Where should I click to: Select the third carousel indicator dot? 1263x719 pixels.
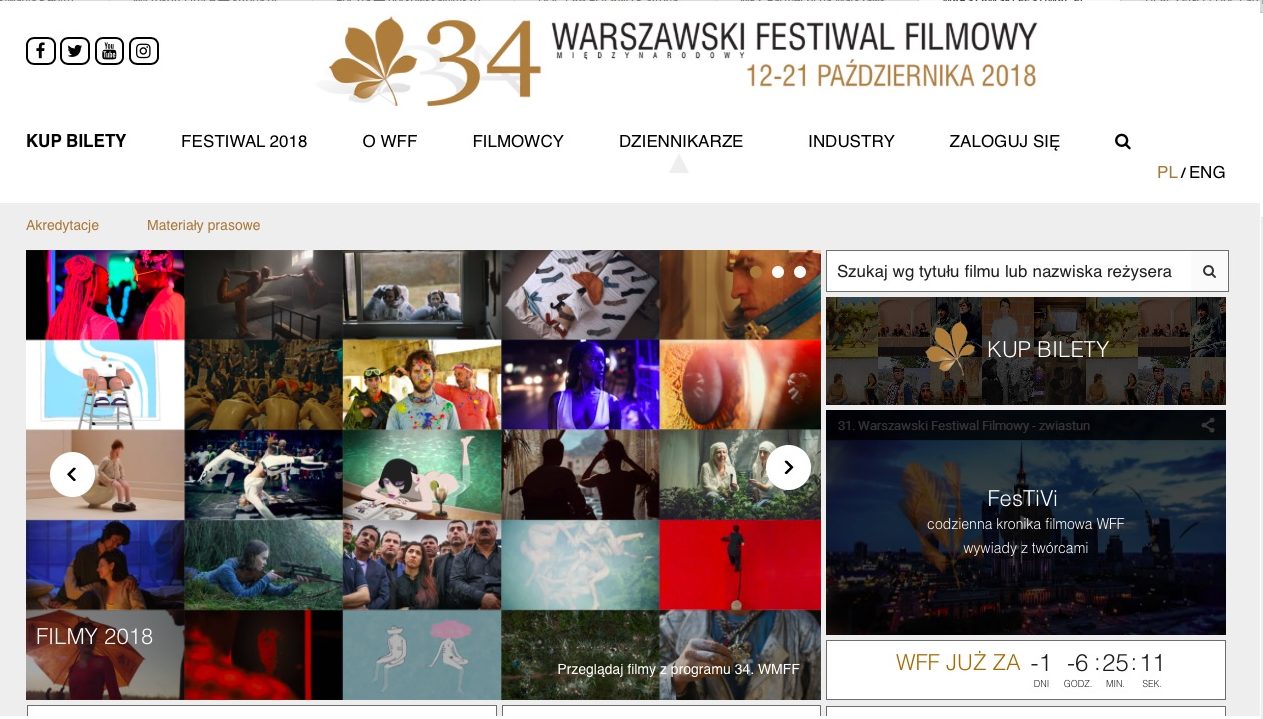[800, 271]
